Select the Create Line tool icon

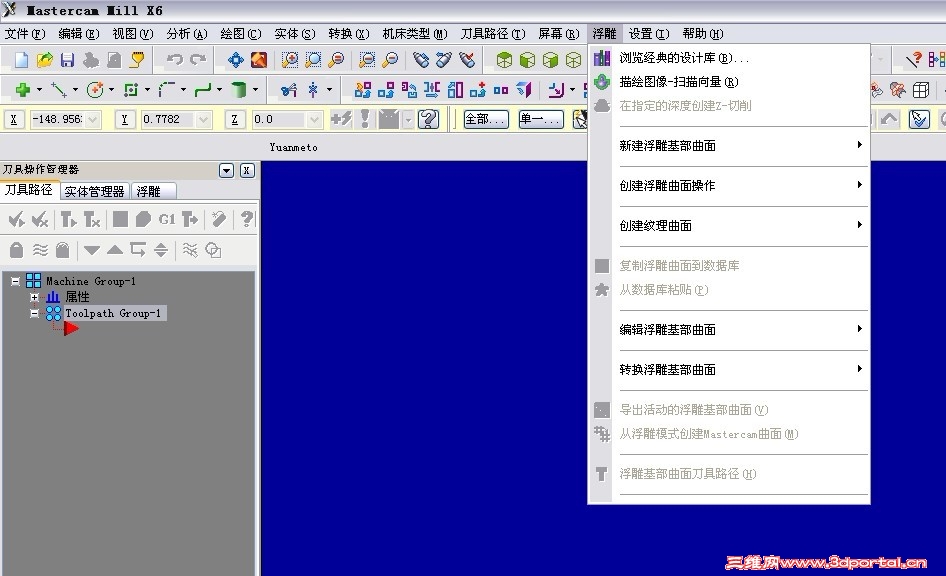[59, 90]
